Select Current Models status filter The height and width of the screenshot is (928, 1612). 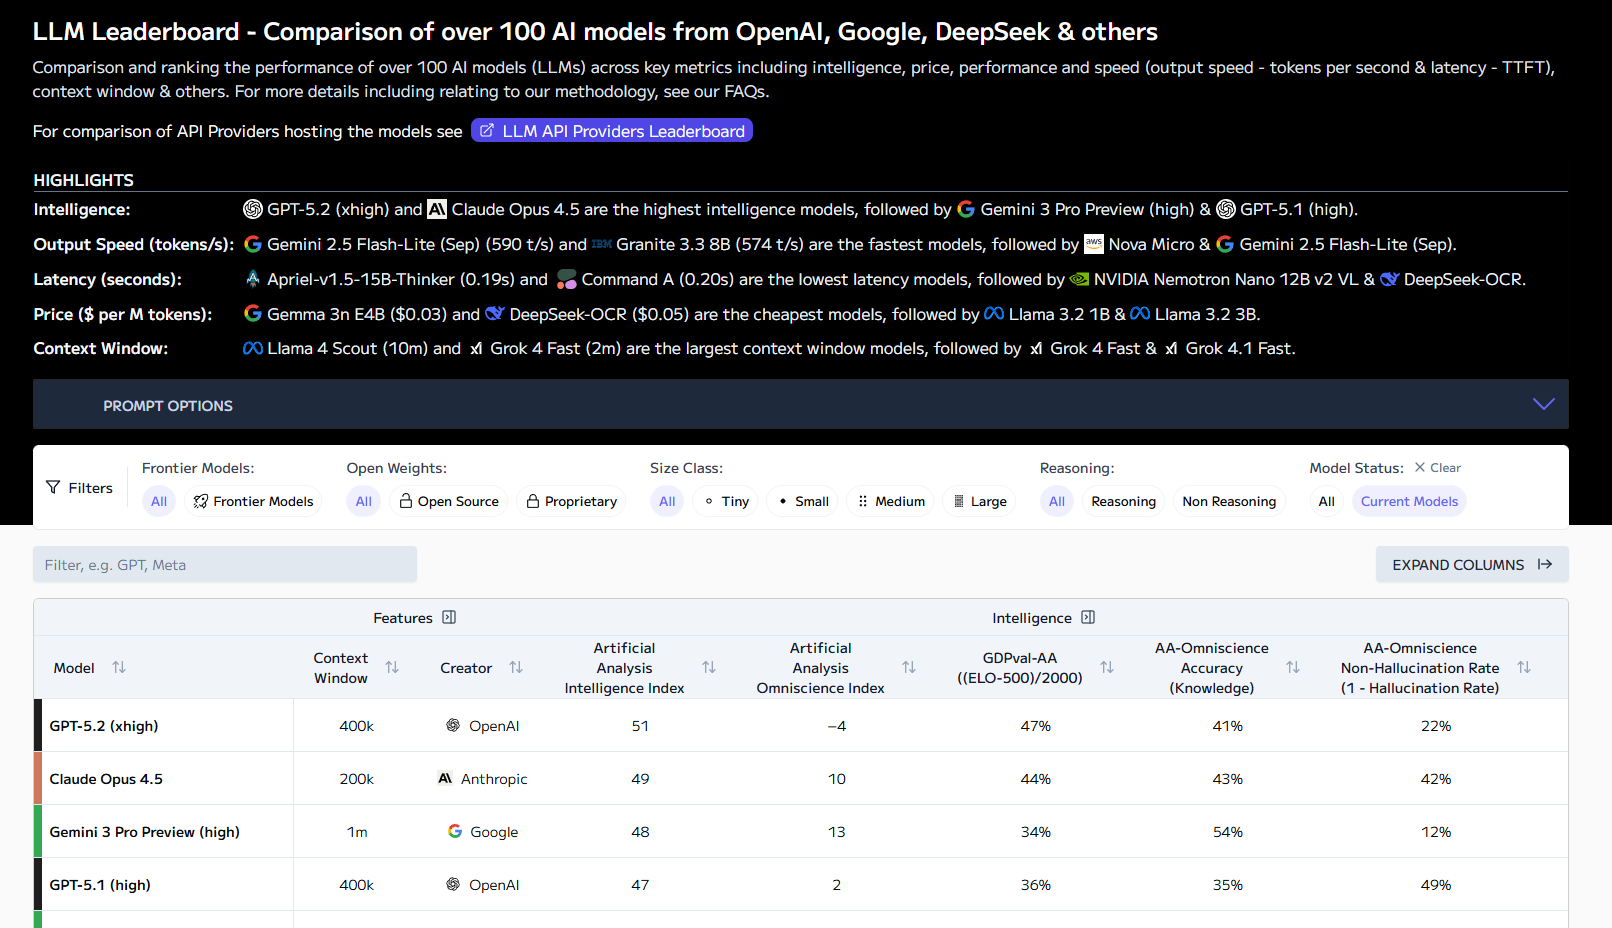pos(1409,501)
